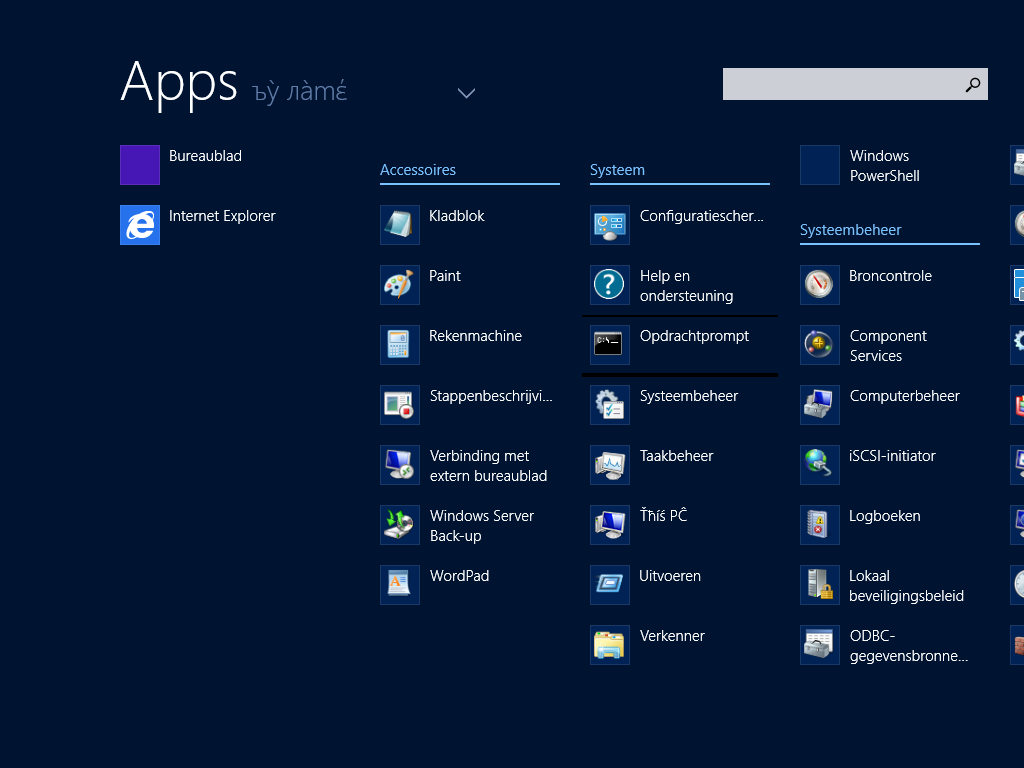
Task: Start Rekenmachine calculator icon
Action: point(400,345)
